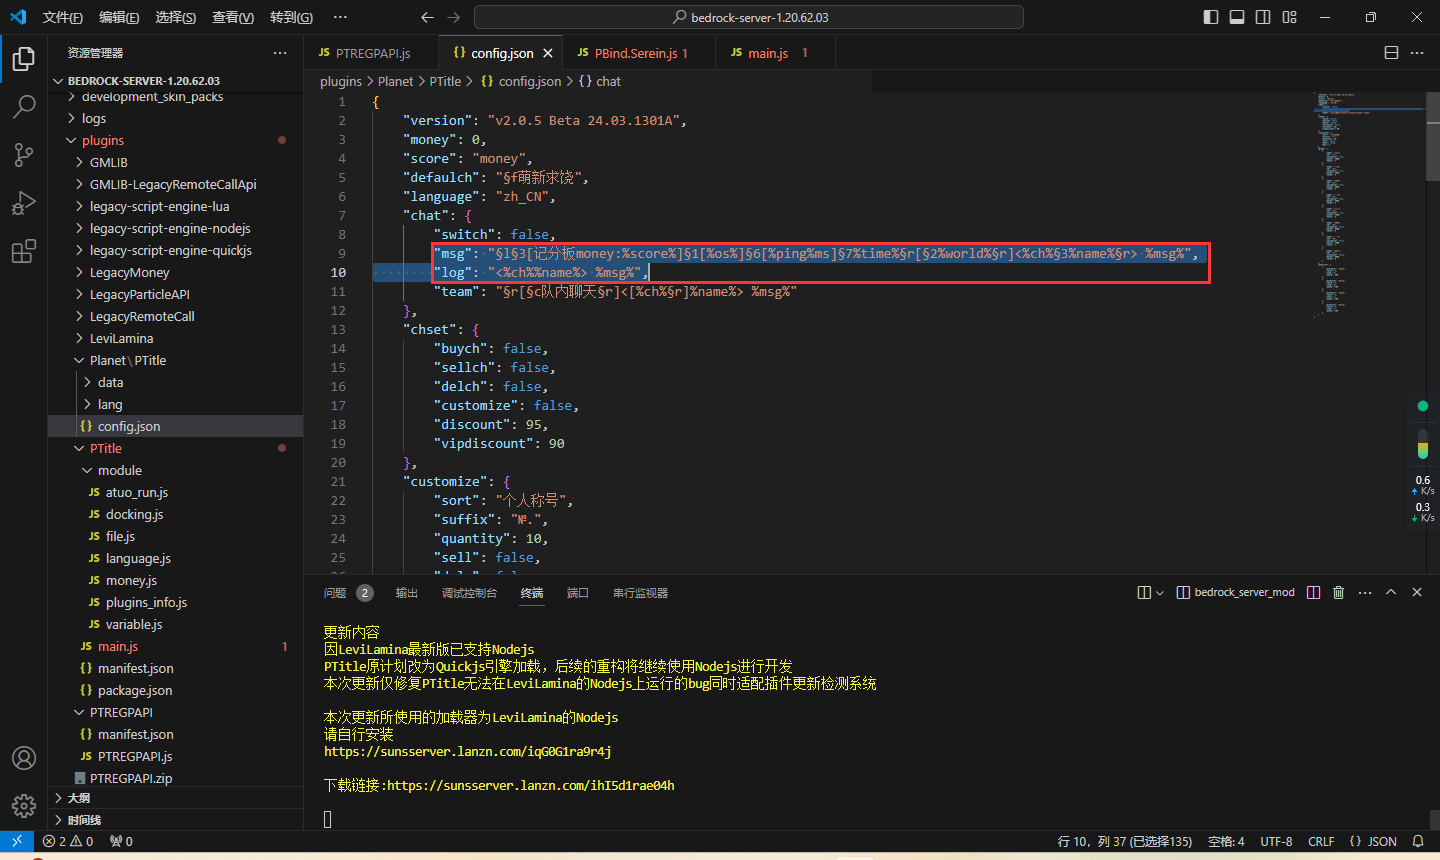Switch to the 问题 panel tab
Image resolution: width=1440 pixels, height=860 pixels.
pos(347,593)
